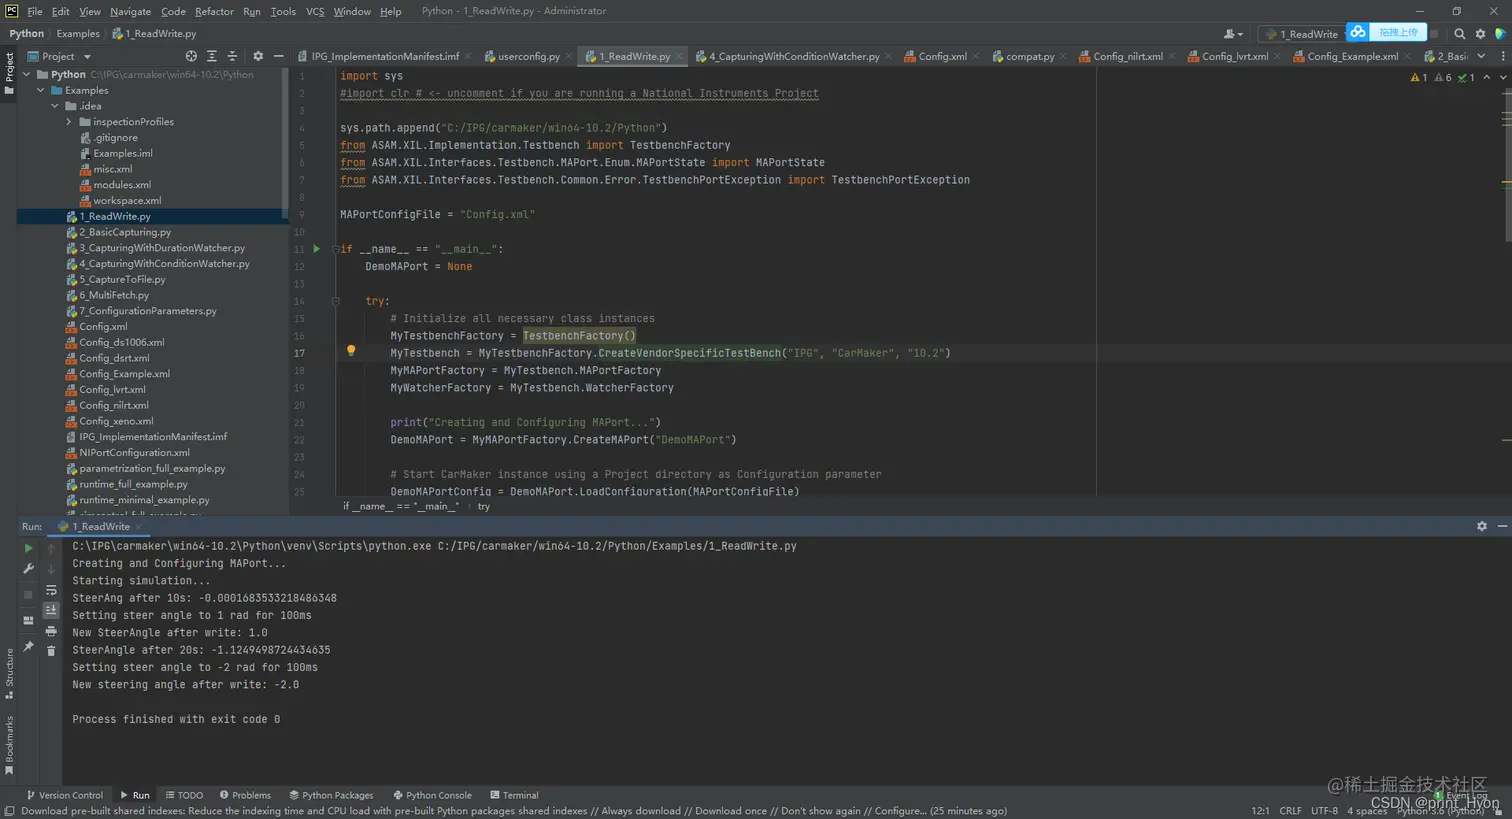Go to next highlighted error arrow

click(x=1503, y=77)
